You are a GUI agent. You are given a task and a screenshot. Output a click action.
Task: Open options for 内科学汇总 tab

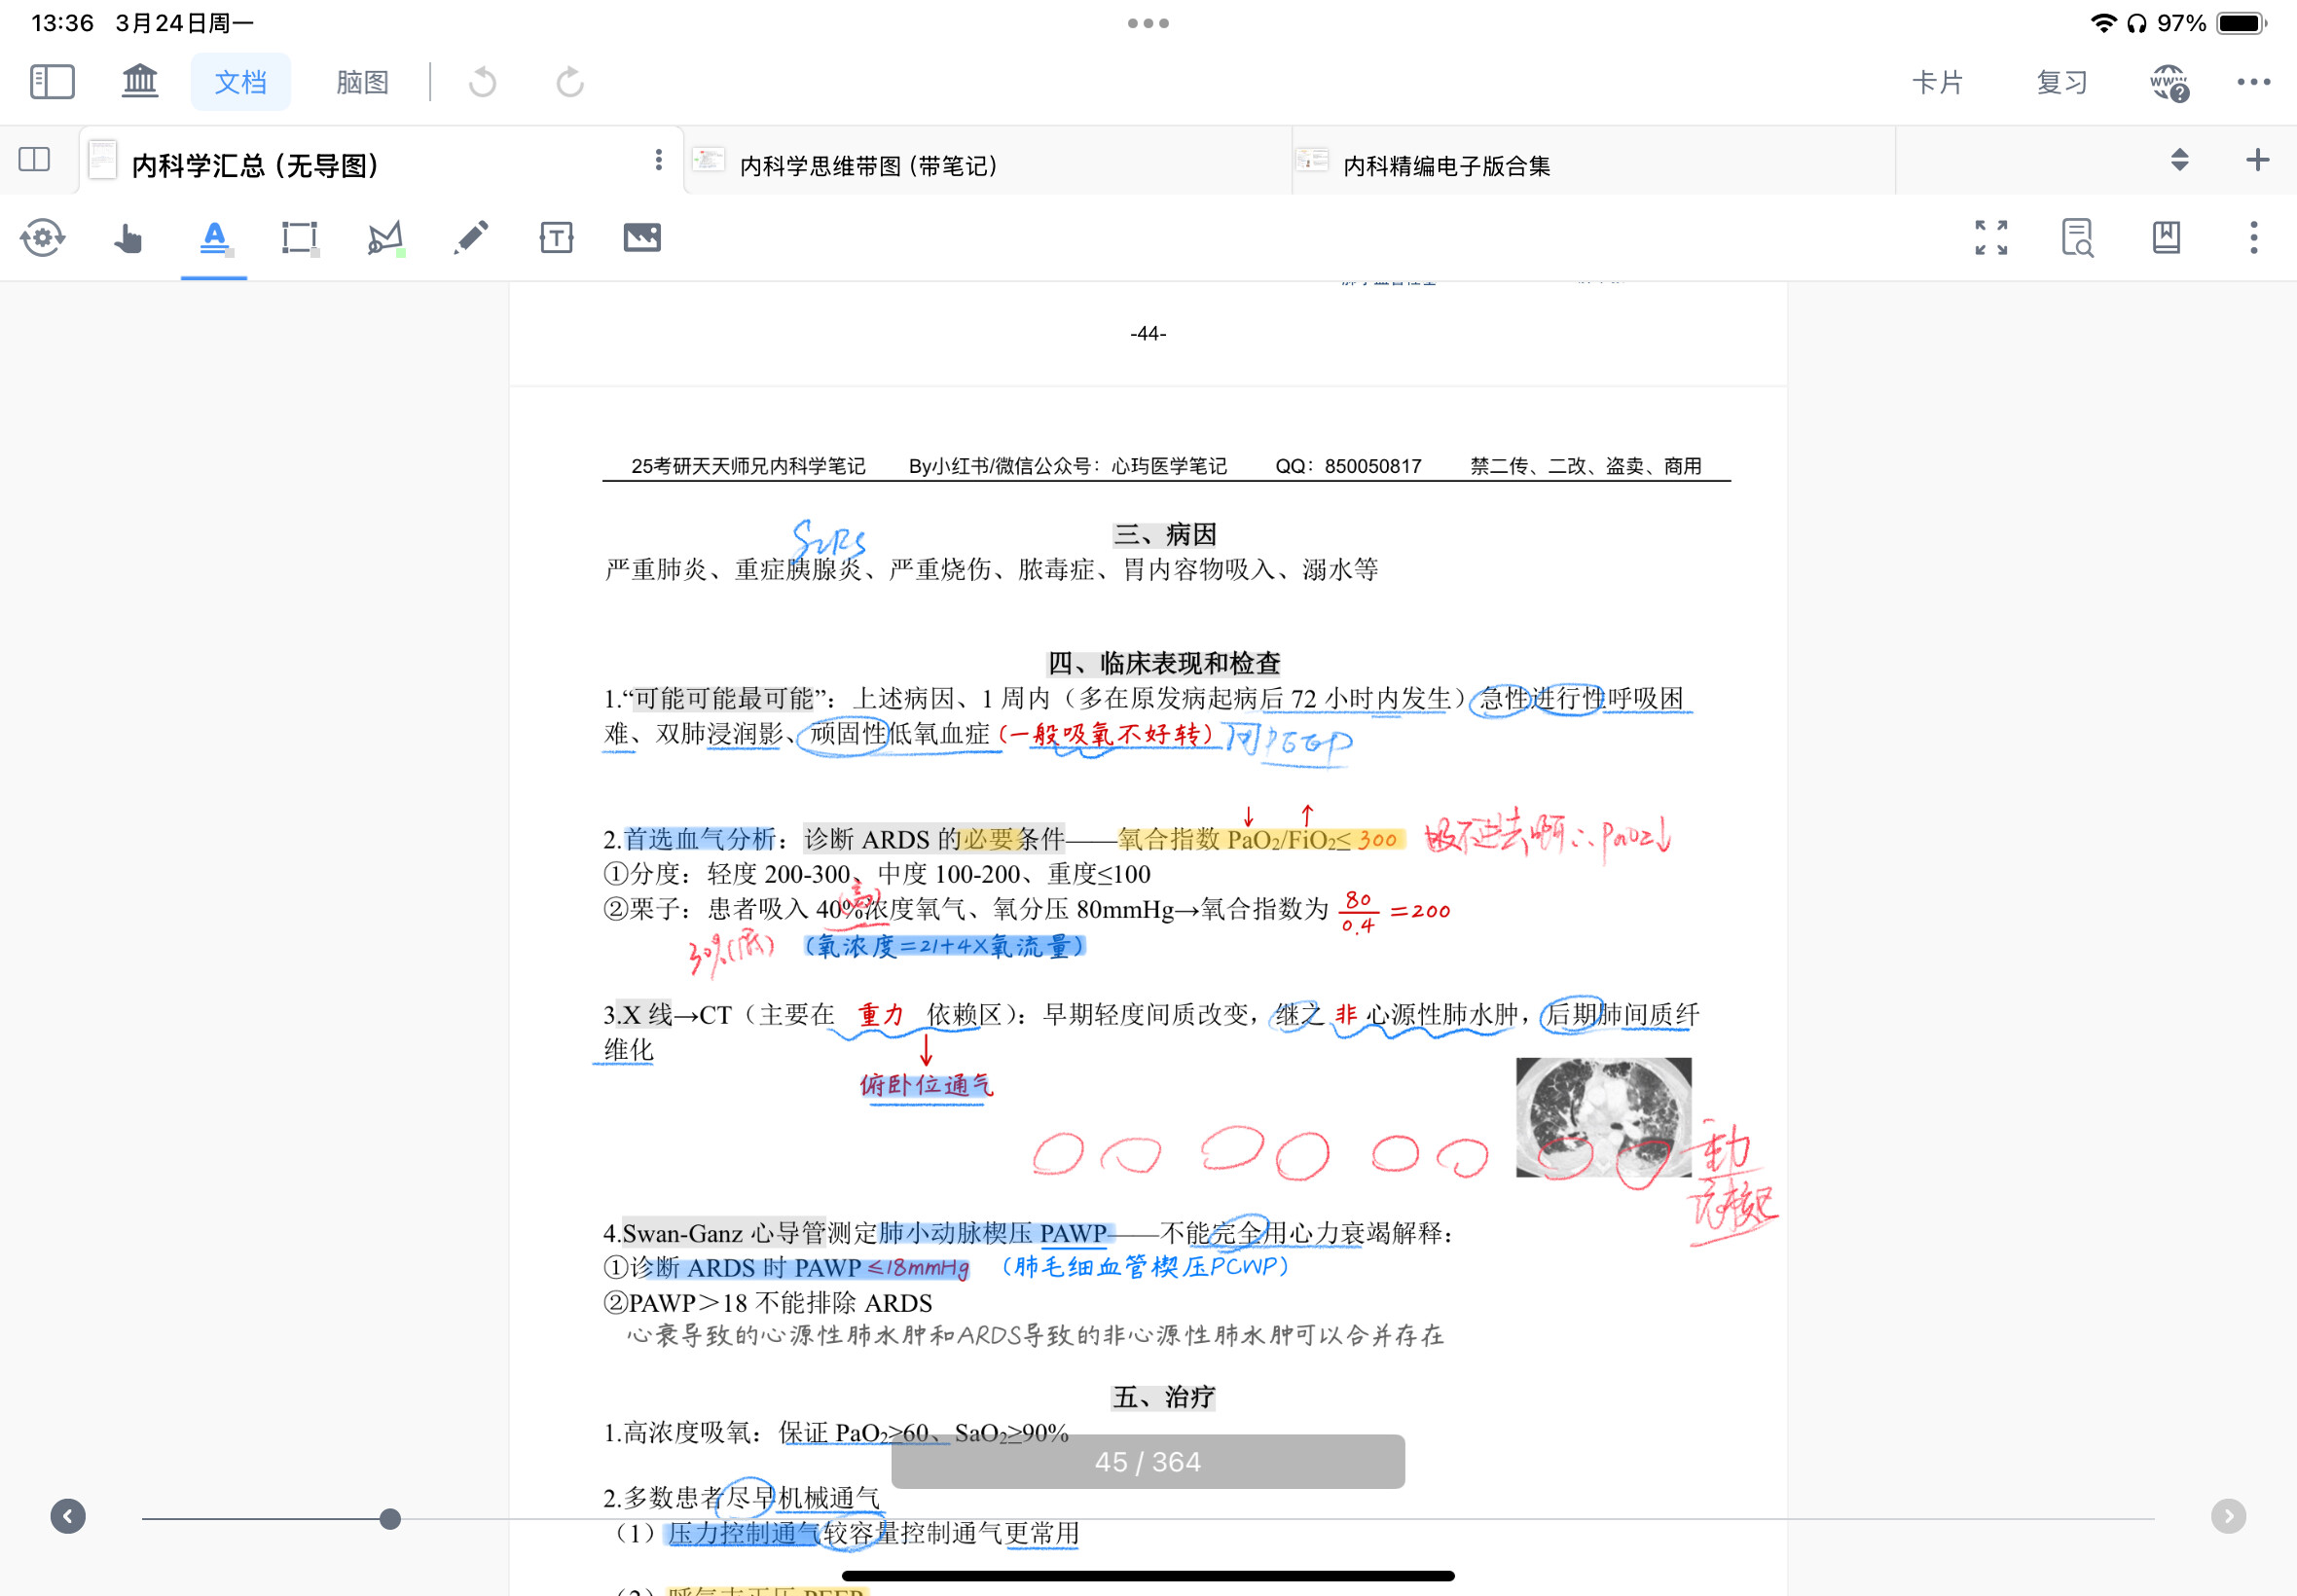[x=658, y=160]
